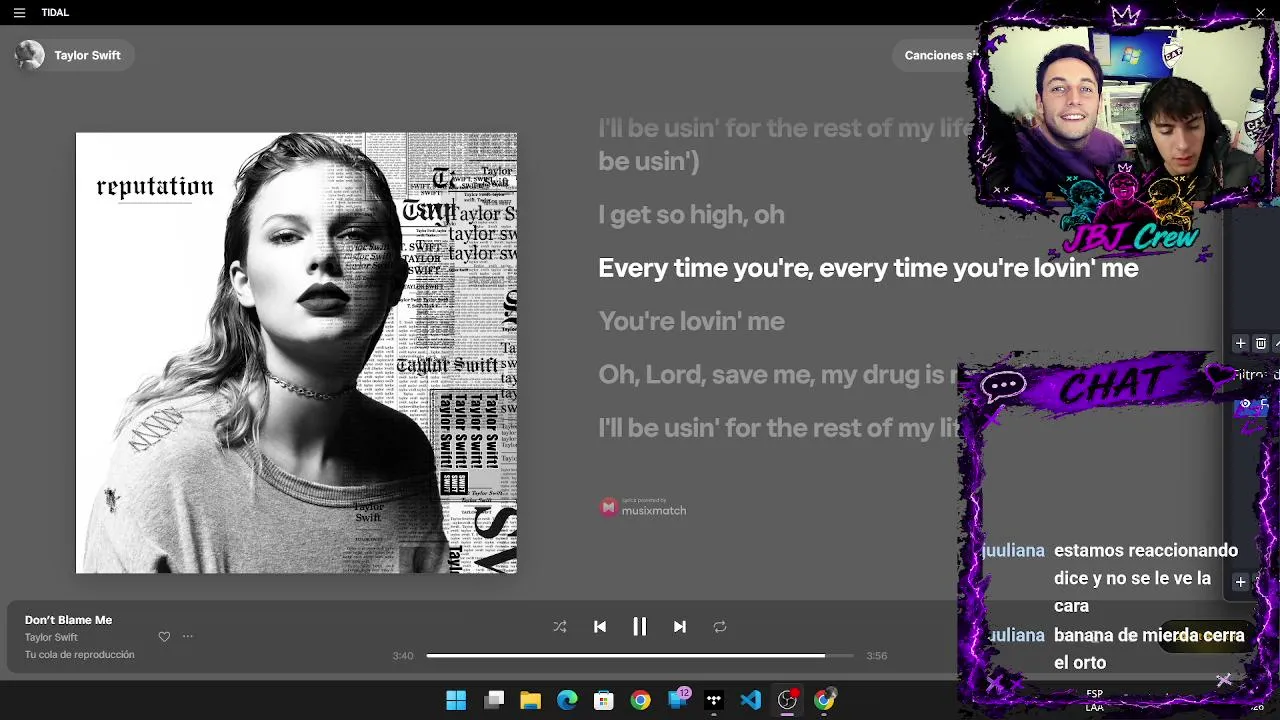This screenshot has width=1280, height=720.
Task: Skip to the next track
Action: click(680, 627)
